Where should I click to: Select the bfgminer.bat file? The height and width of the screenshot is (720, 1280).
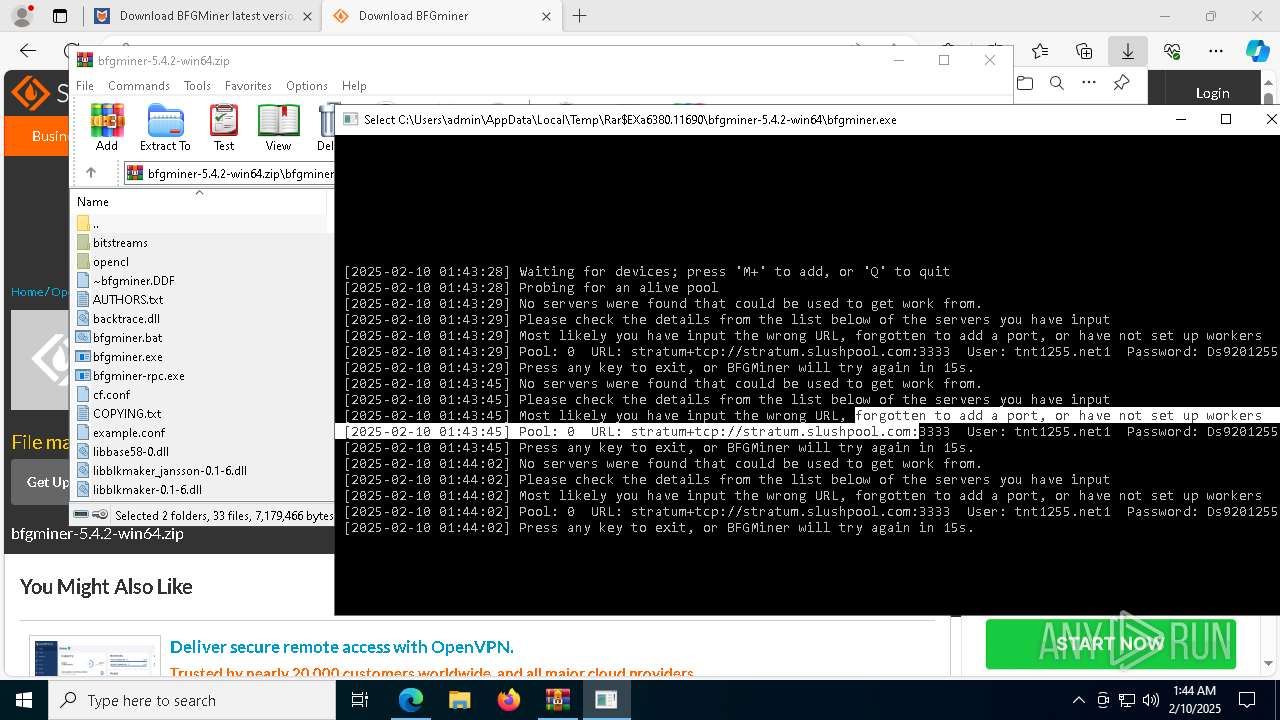[x=127, y=338]
